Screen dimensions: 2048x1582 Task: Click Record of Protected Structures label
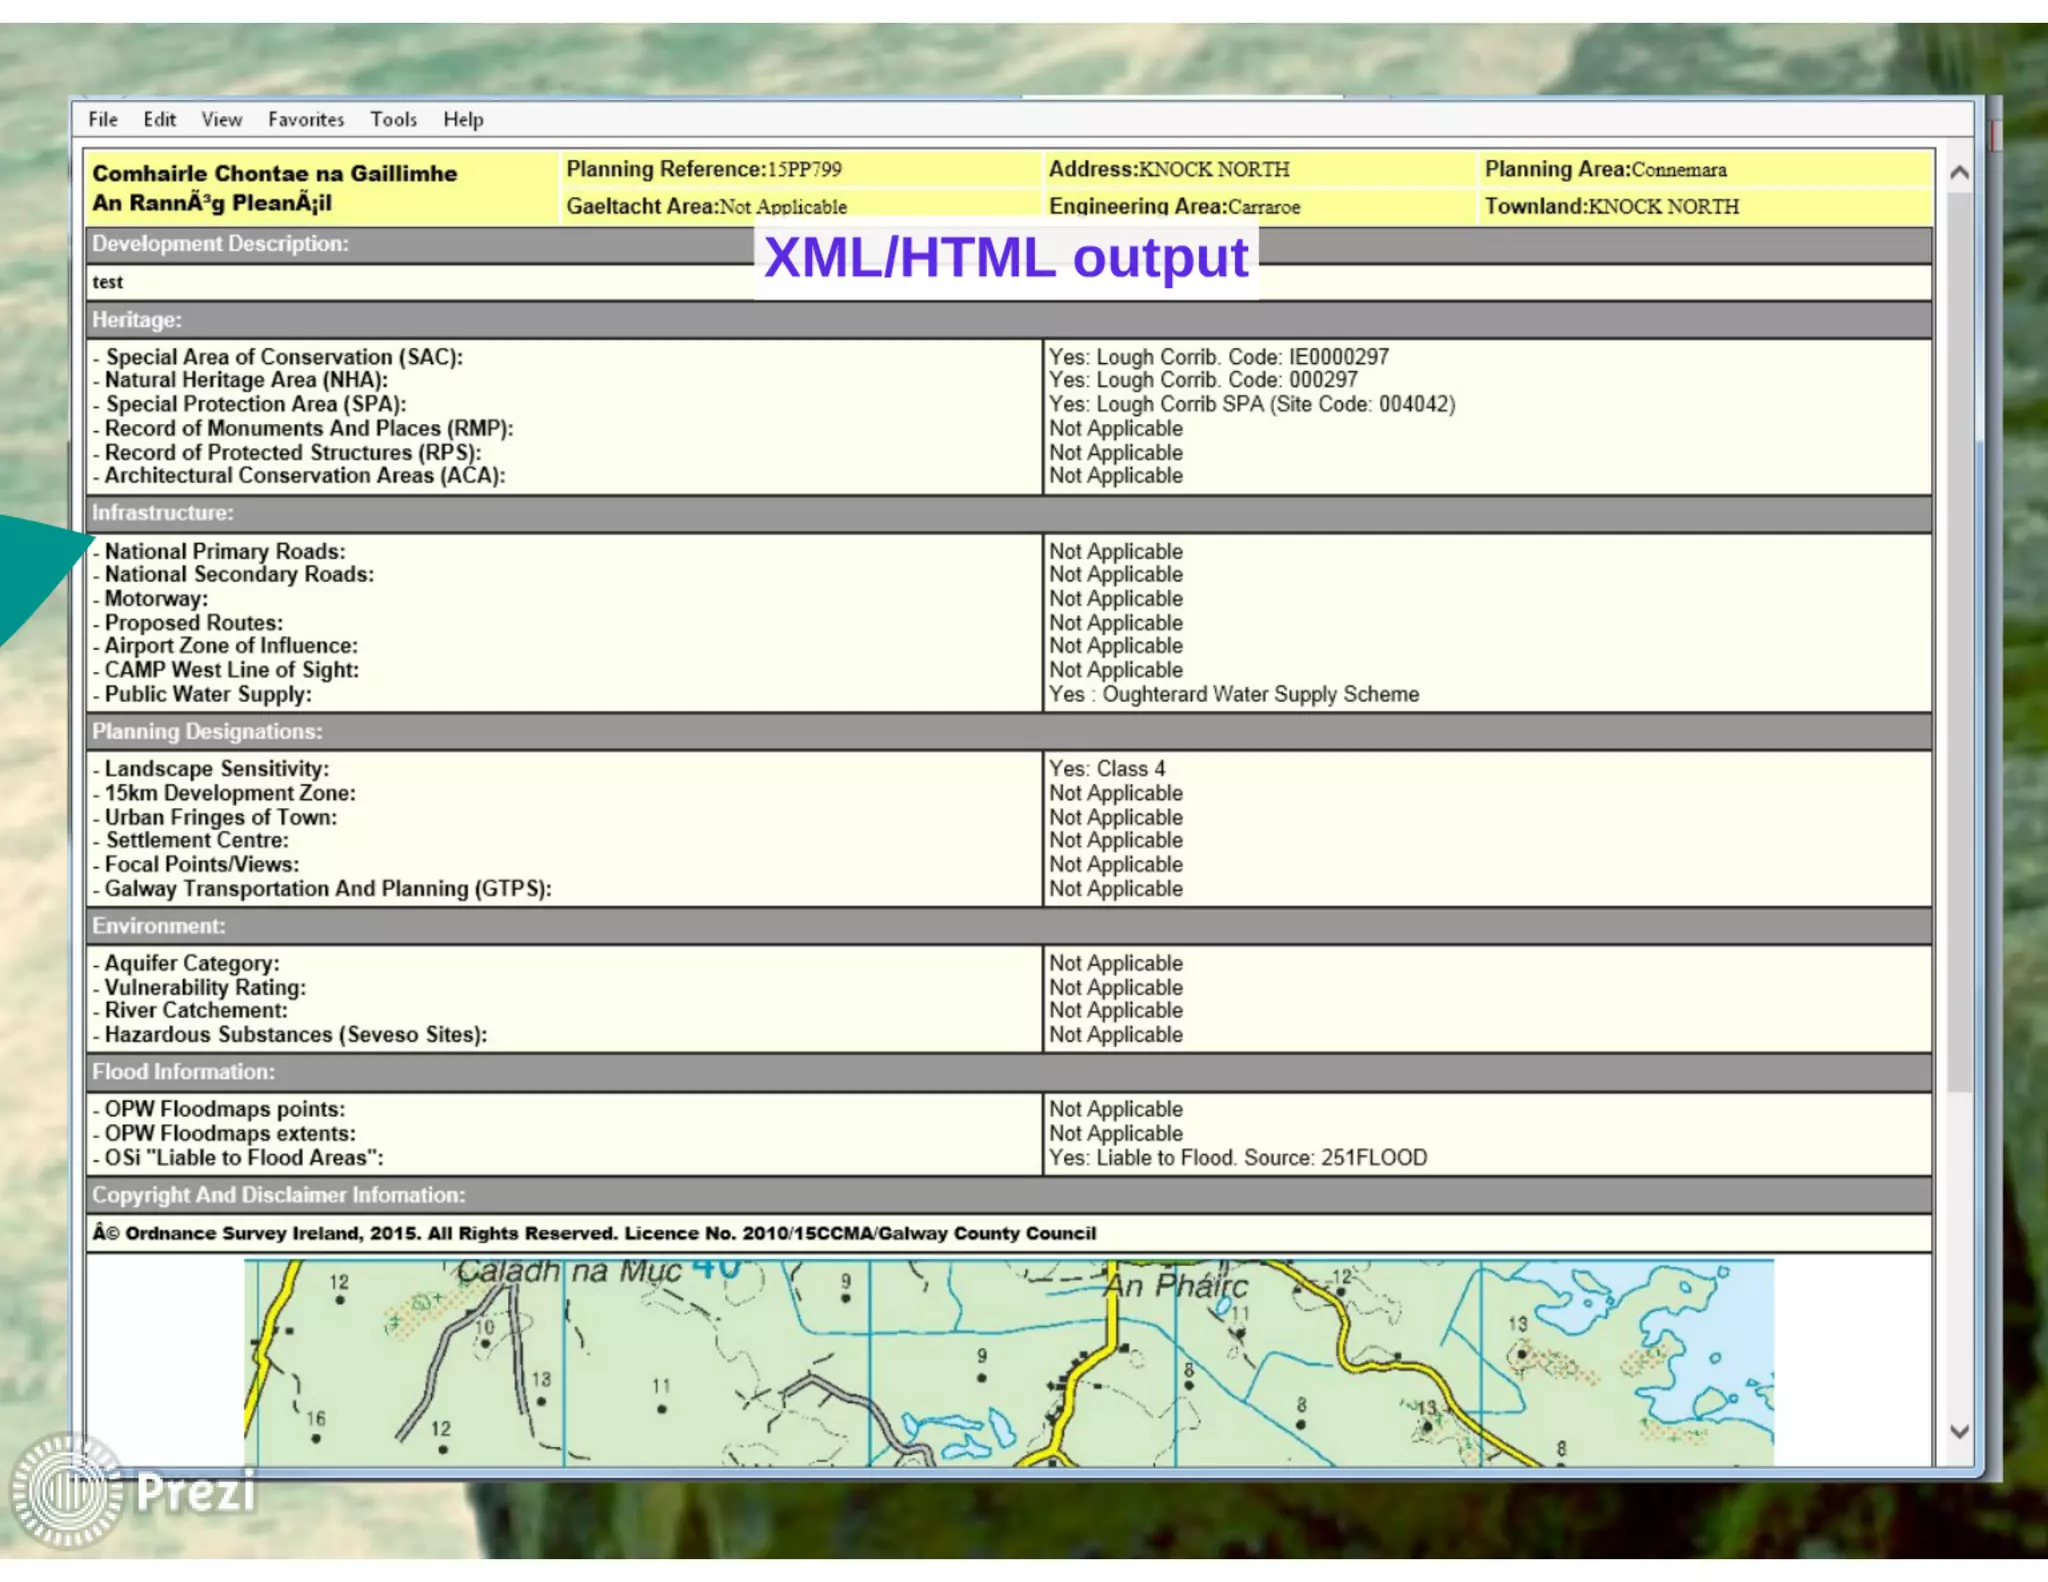pyautogui.click(x=293, y=452)
